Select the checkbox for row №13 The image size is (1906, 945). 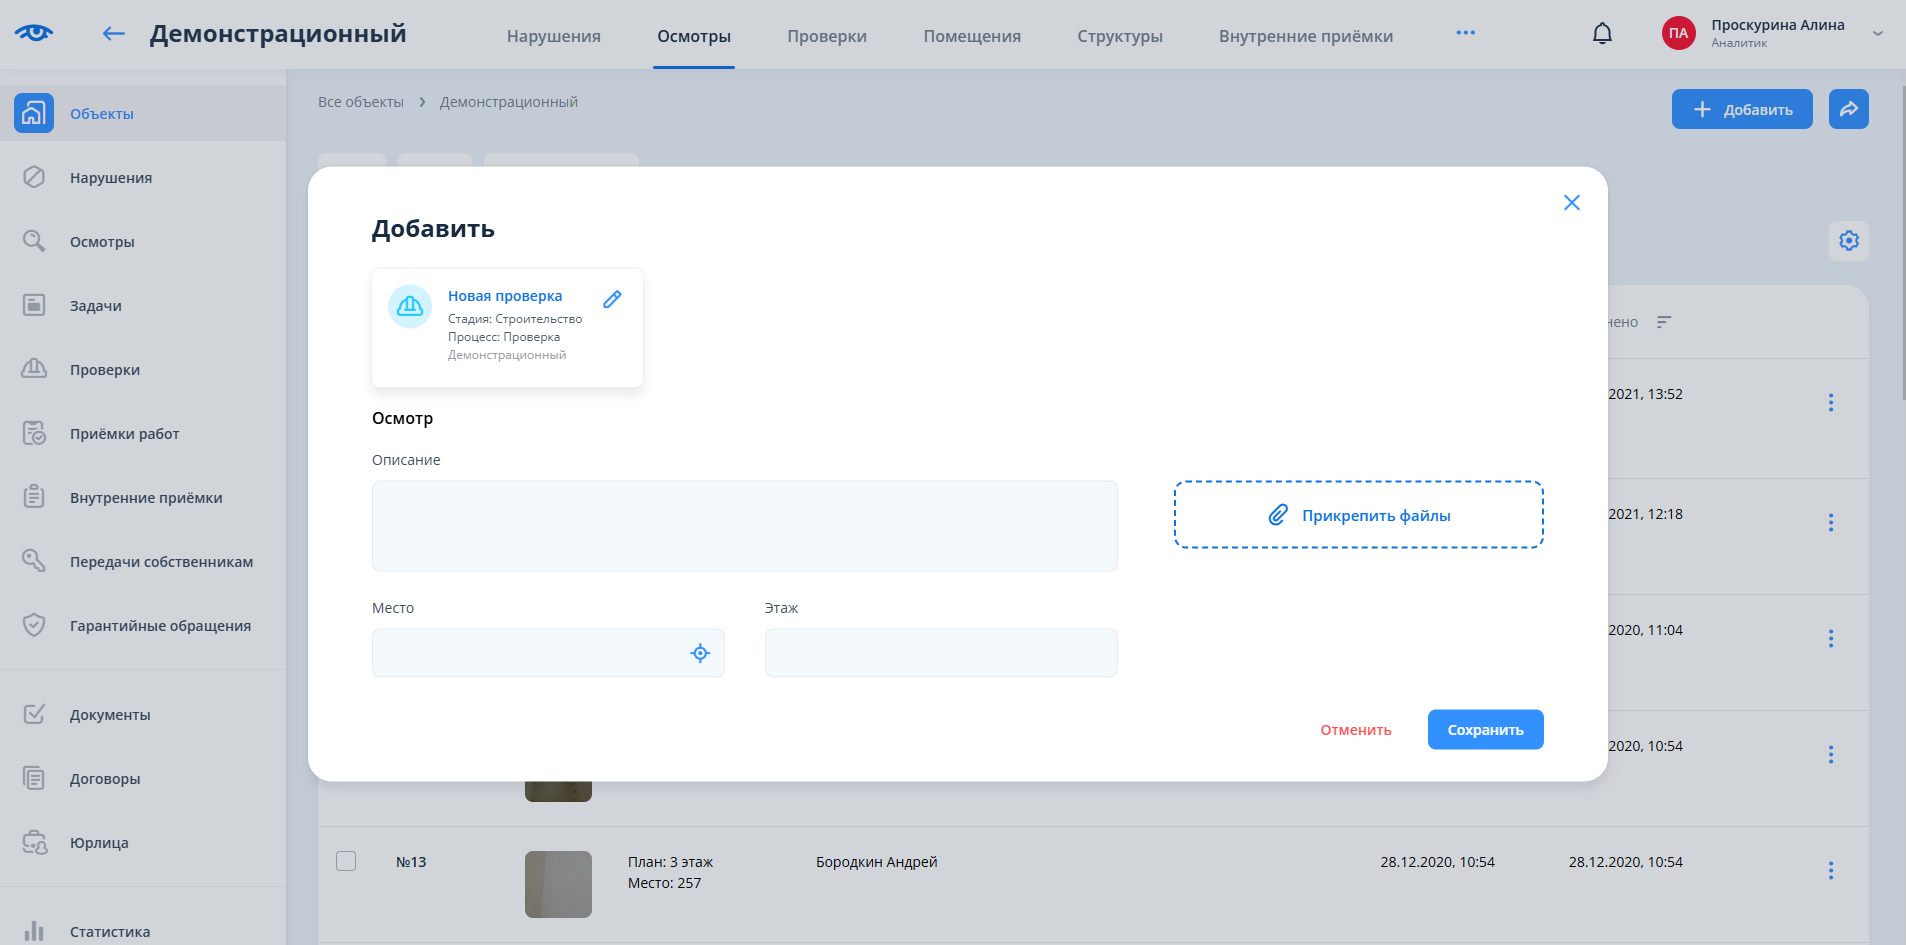coord(346,861)
